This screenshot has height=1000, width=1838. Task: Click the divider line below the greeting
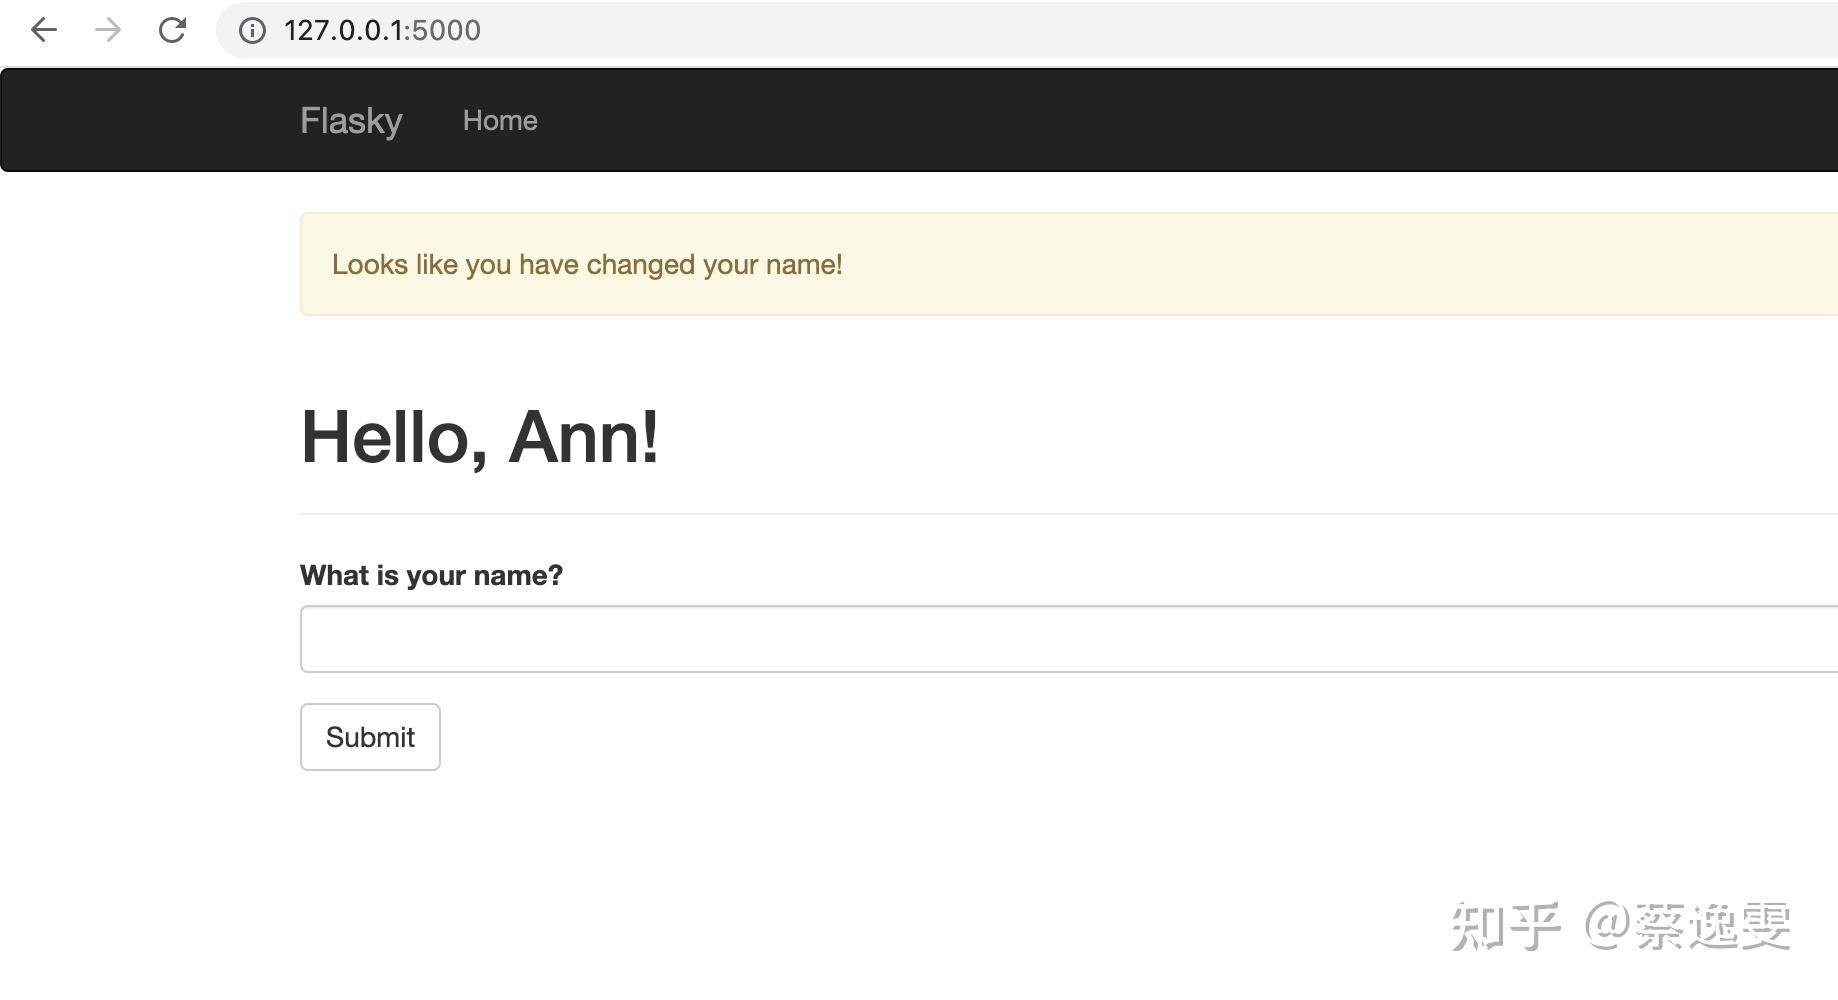coord(1000,514)
